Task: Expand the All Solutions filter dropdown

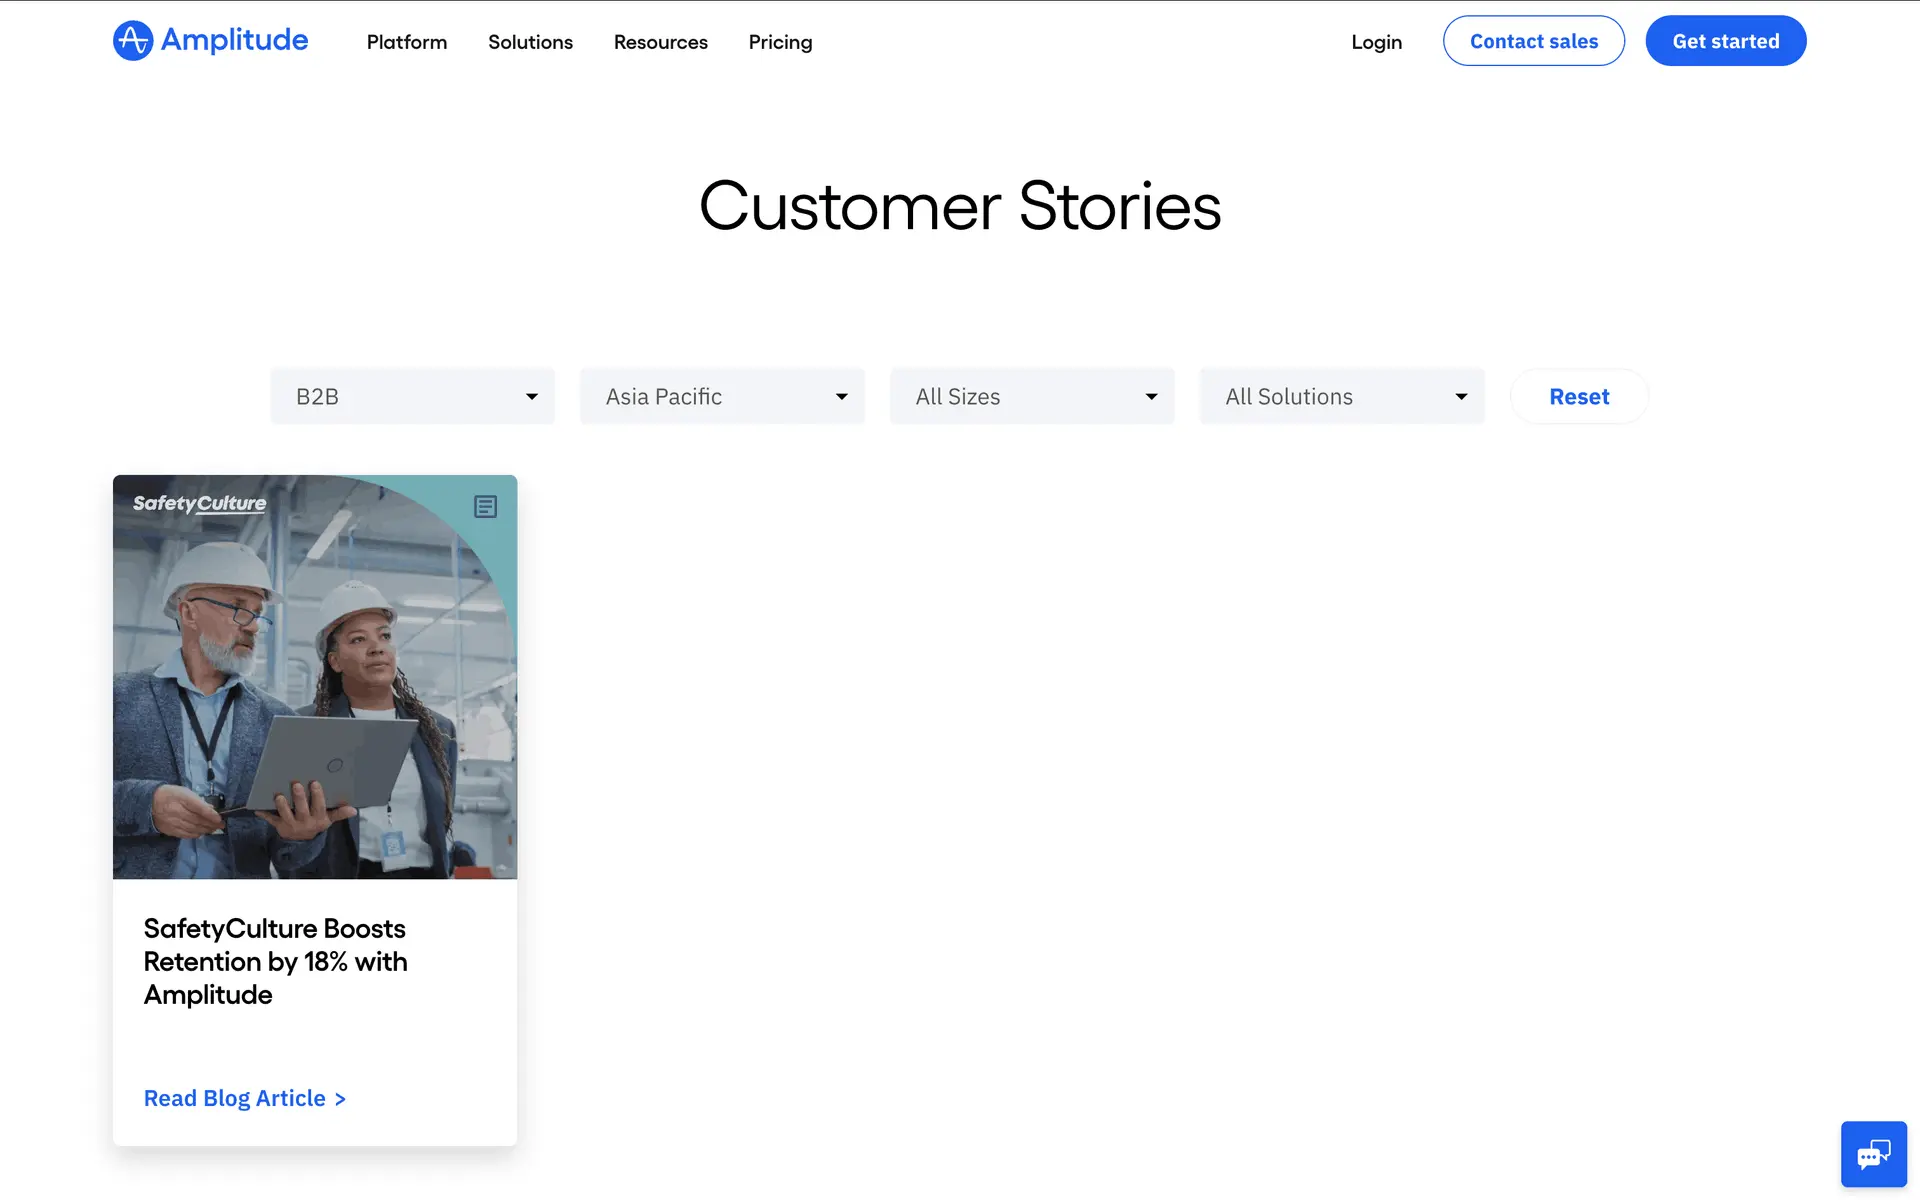Action: pos(1341,397)
